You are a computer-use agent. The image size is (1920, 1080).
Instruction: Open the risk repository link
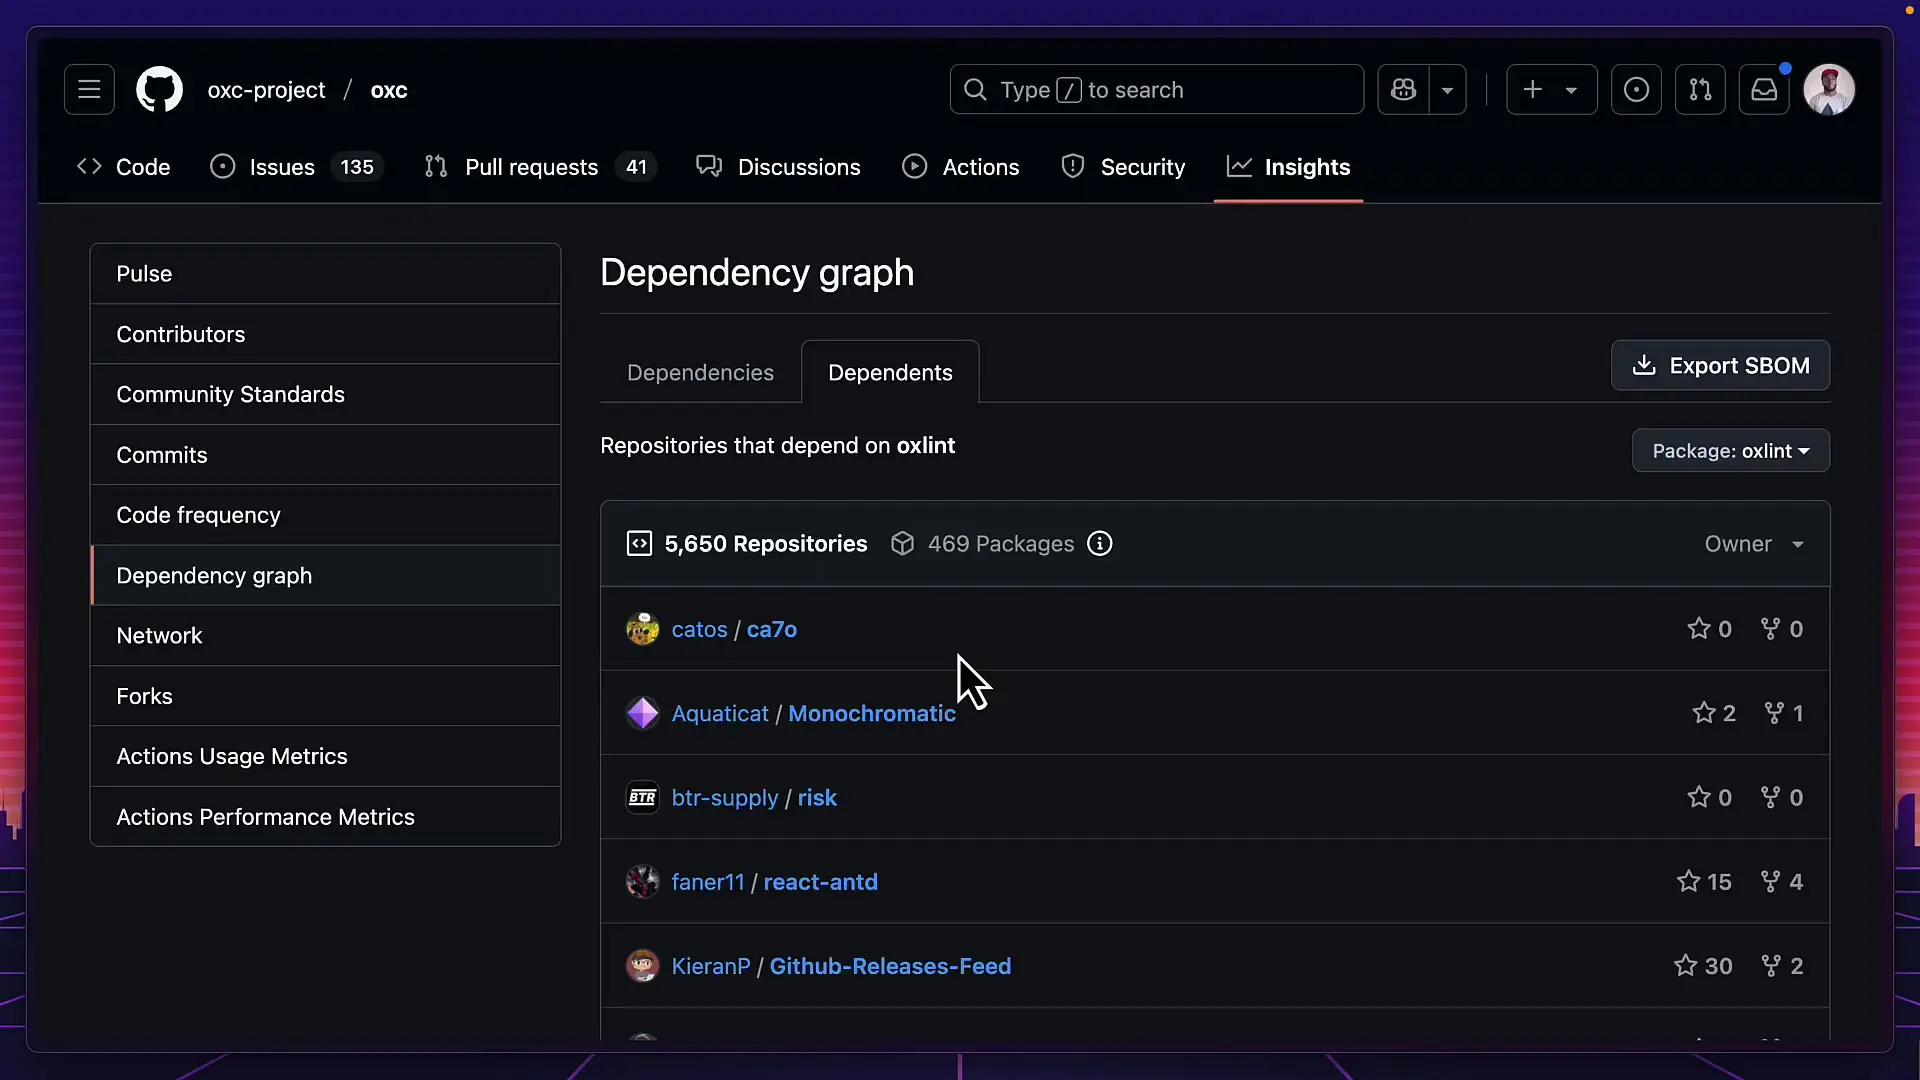[x=817, y=798]
